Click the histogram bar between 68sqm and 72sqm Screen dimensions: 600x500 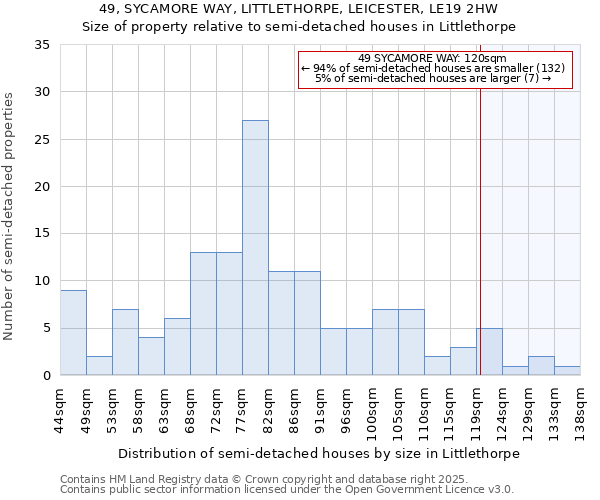pyautogui.click(x=204, y=314)
